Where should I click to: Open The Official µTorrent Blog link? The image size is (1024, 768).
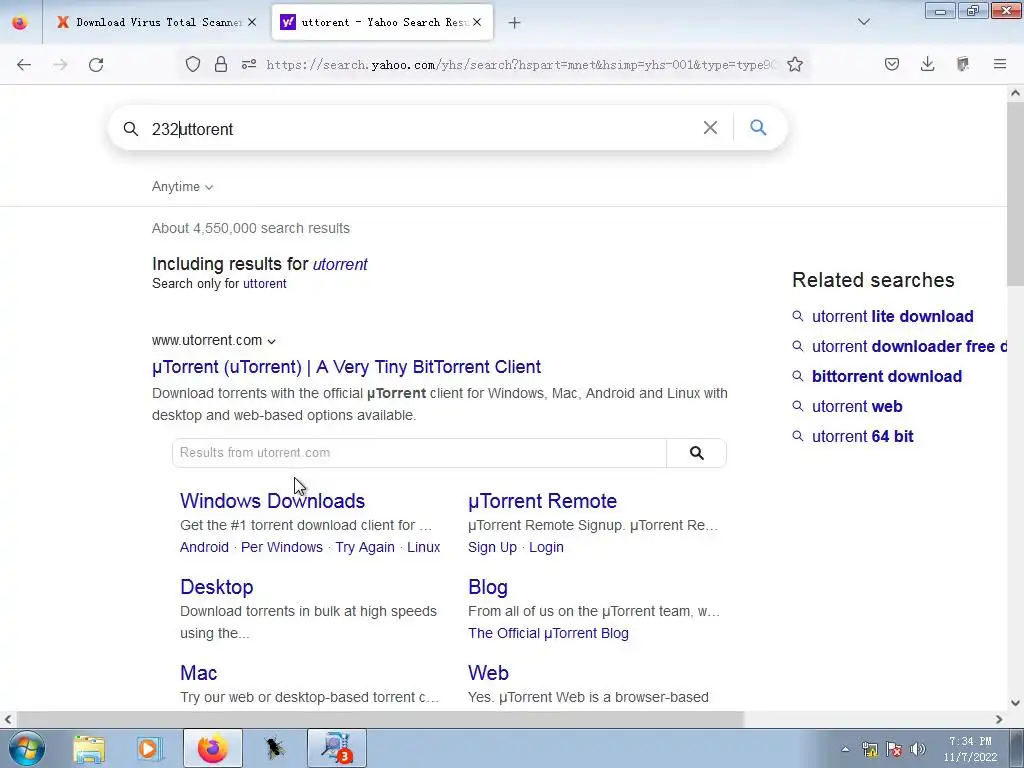click(x=548, y=633)
